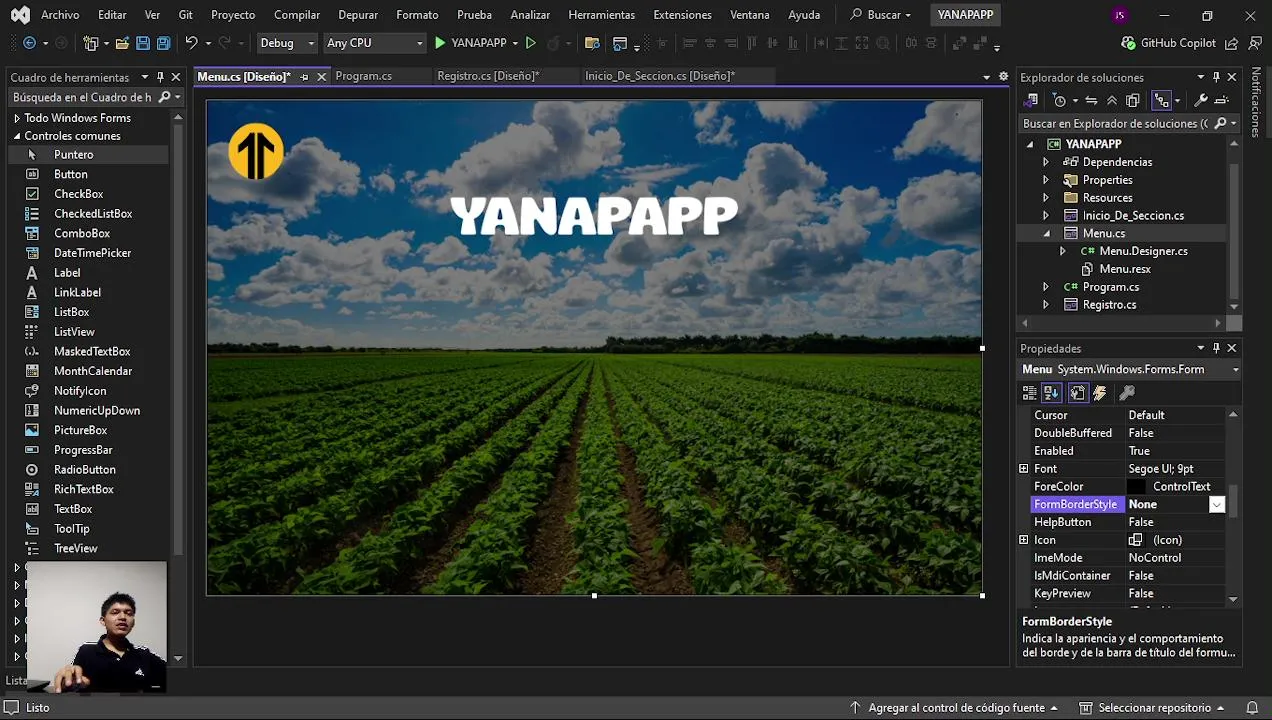Image resolution: width=1272 pixels, height=720 pixels.
Task: Open the object selector dropdown in Propiedades
Action: click(1235, 370)
